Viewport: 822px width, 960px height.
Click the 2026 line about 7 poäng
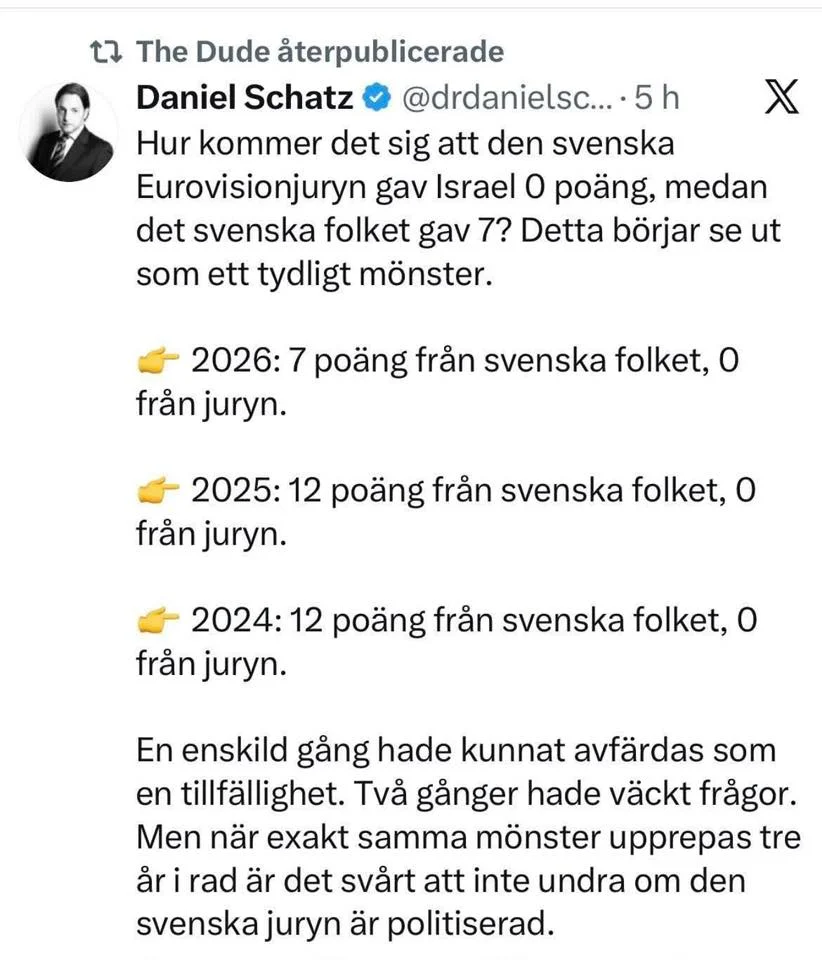click(x=438, y=382)
